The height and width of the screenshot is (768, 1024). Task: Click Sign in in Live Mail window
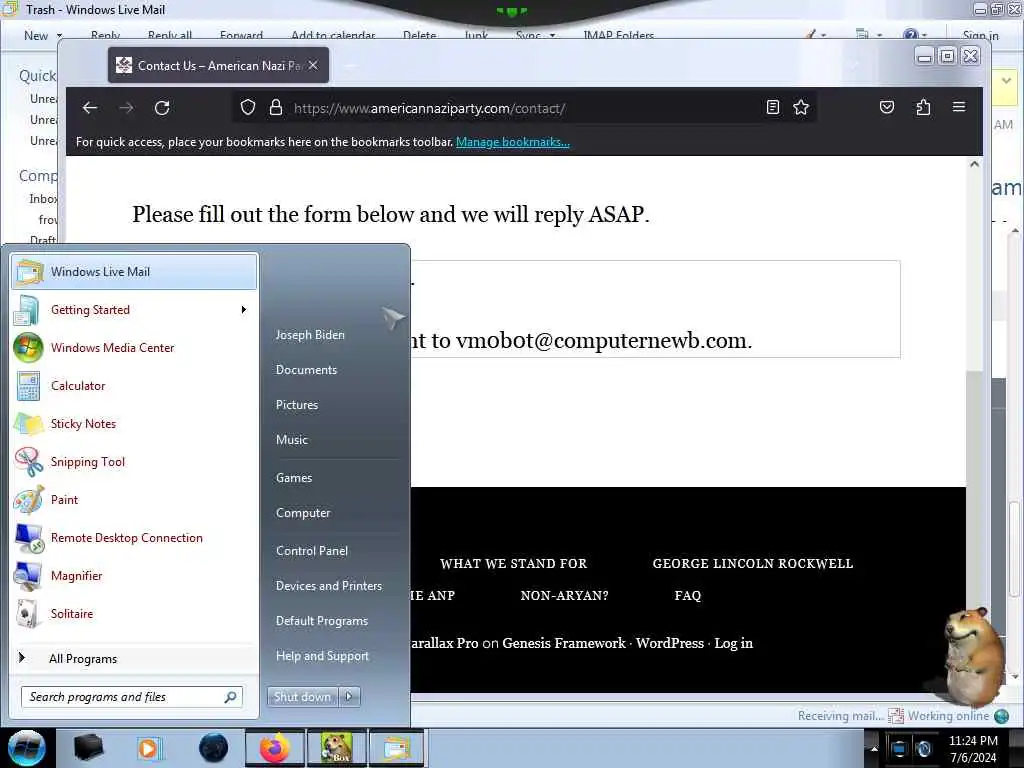click(x=980, y=35)
